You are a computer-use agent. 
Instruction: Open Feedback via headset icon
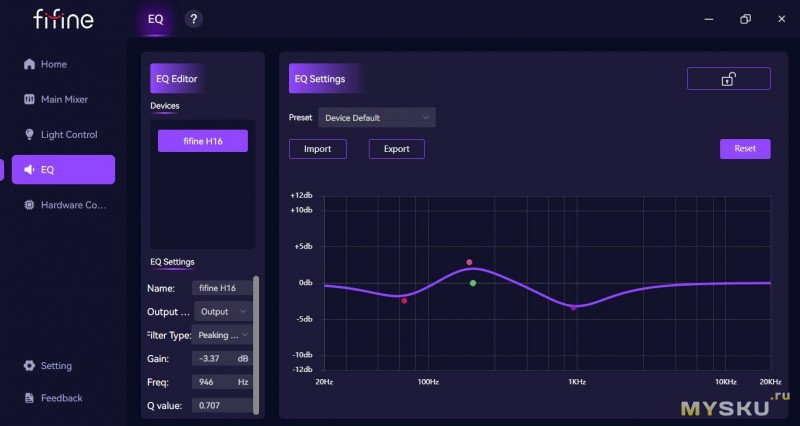pyautogui.click(x=29, y=398)
